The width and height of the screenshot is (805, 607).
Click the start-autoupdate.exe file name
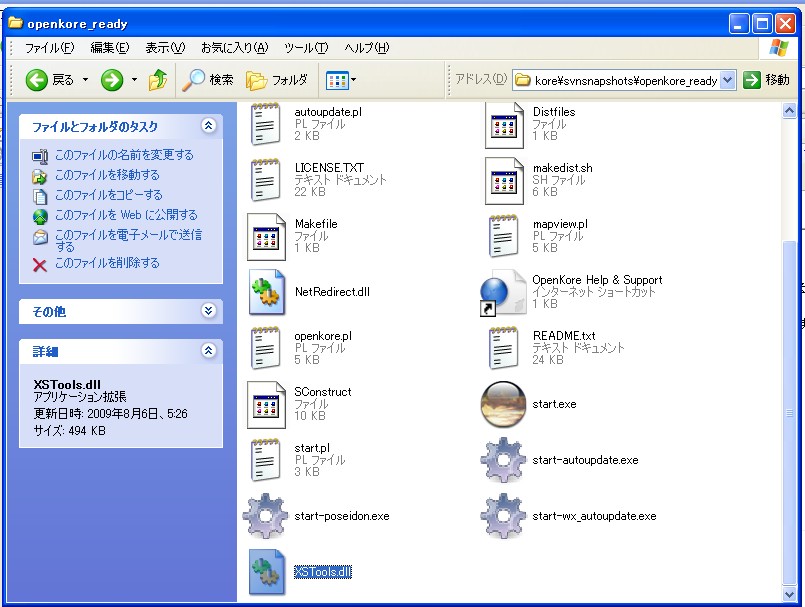585,460
